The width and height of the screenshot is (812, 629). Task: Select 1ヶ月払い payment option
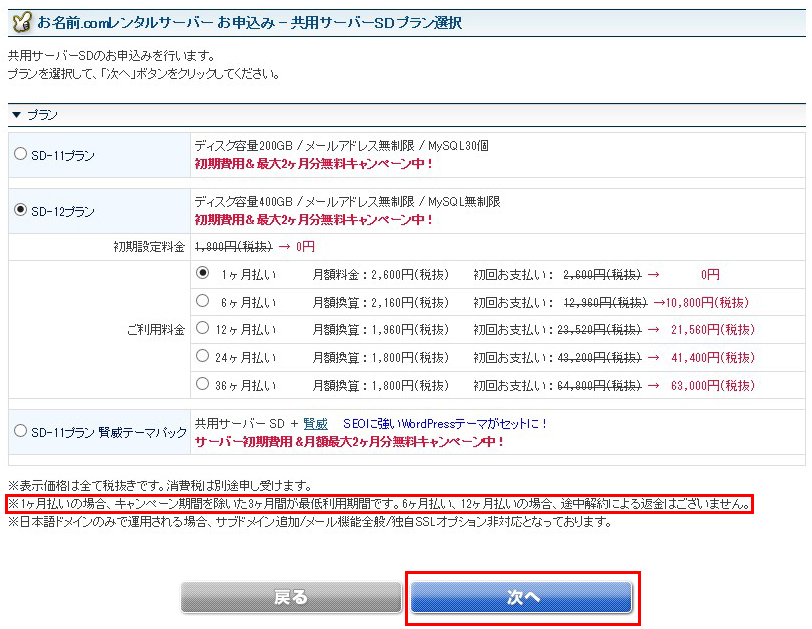[x=203, y=273]
